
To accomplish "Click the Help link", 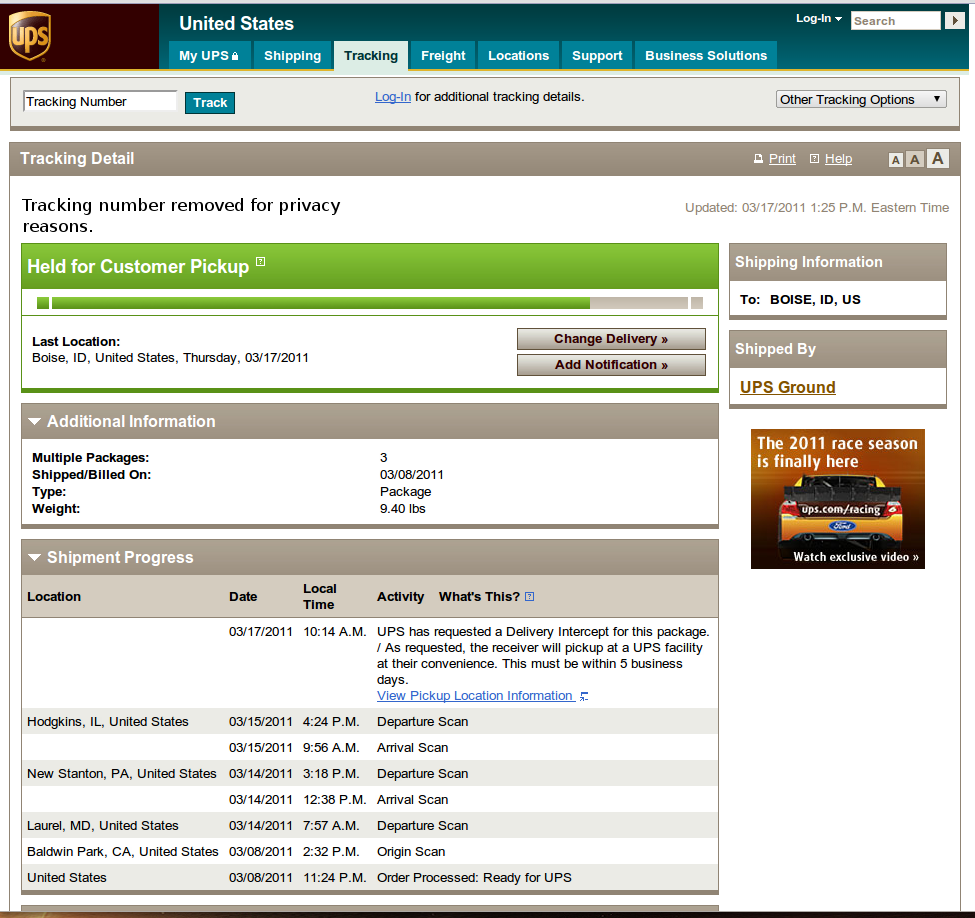I will pyautogui.click(x=838, y=159).
